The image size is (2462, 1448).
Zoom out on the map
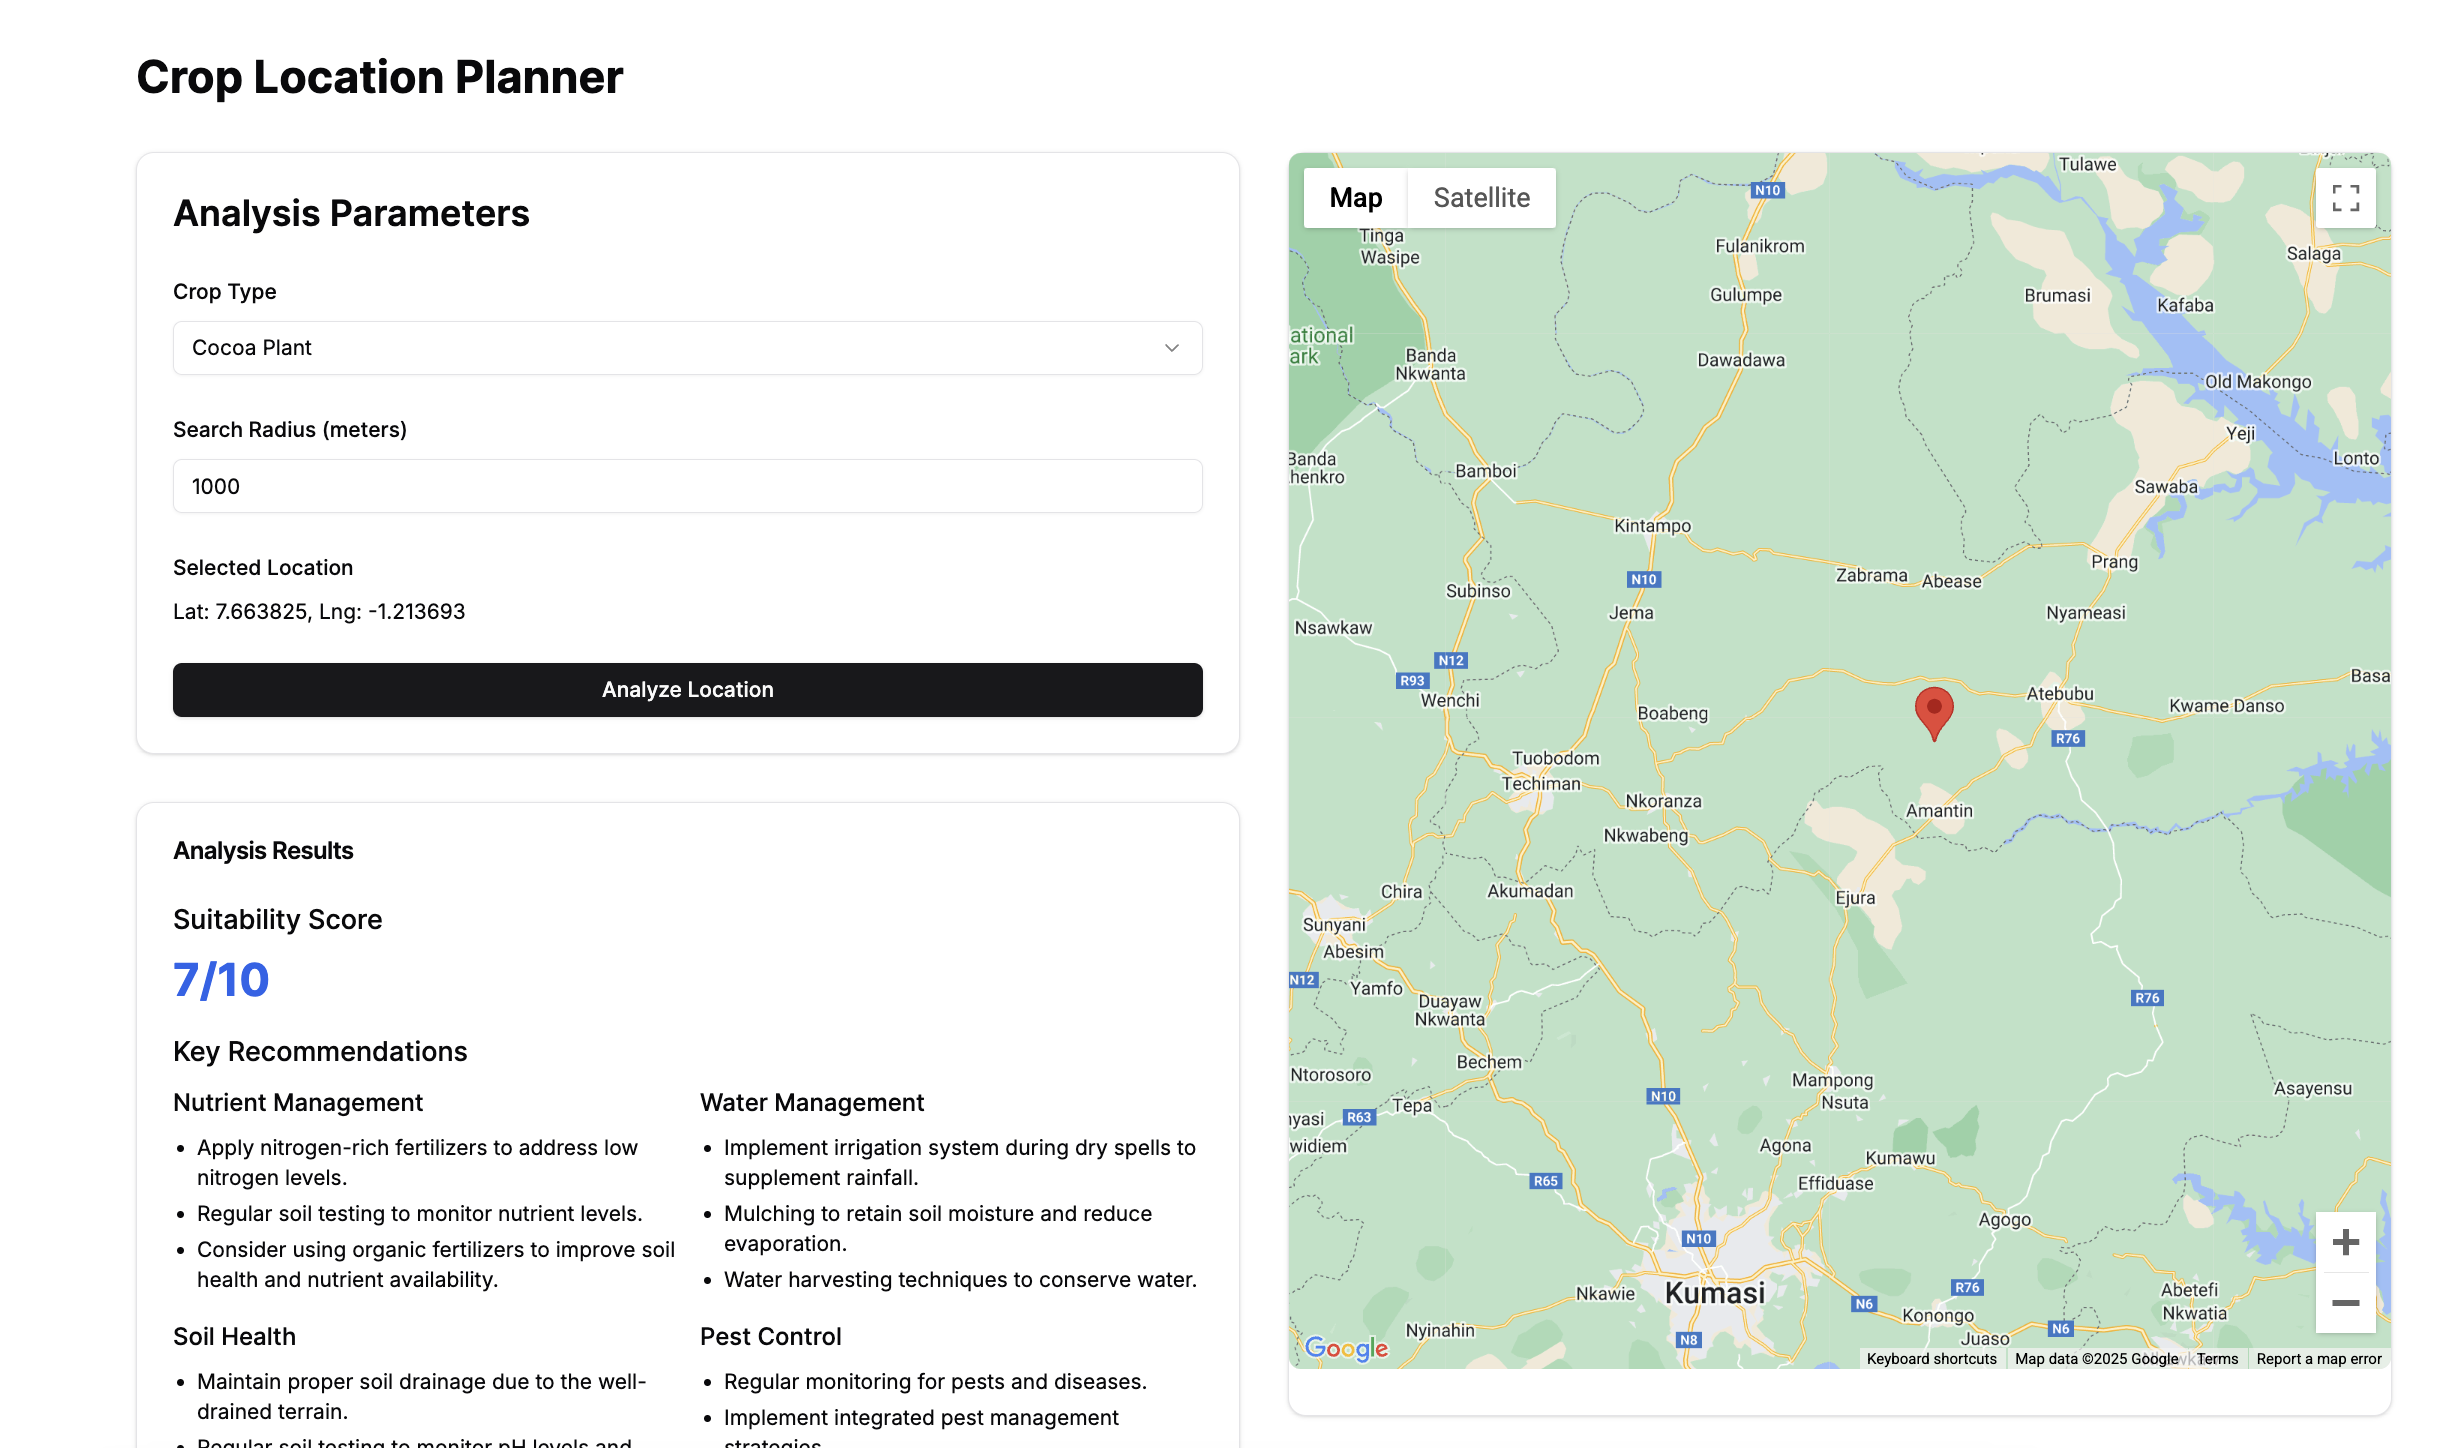[2345, 1303]
